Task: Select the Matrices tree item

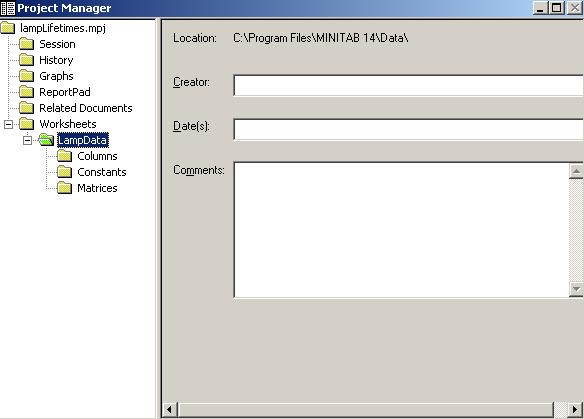Action: pyautogui.click(x=97, y=188)
